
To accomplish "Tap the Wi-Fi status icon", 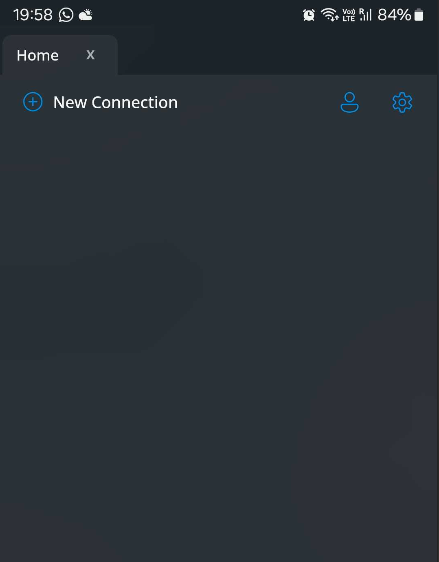I will (329, 15).
